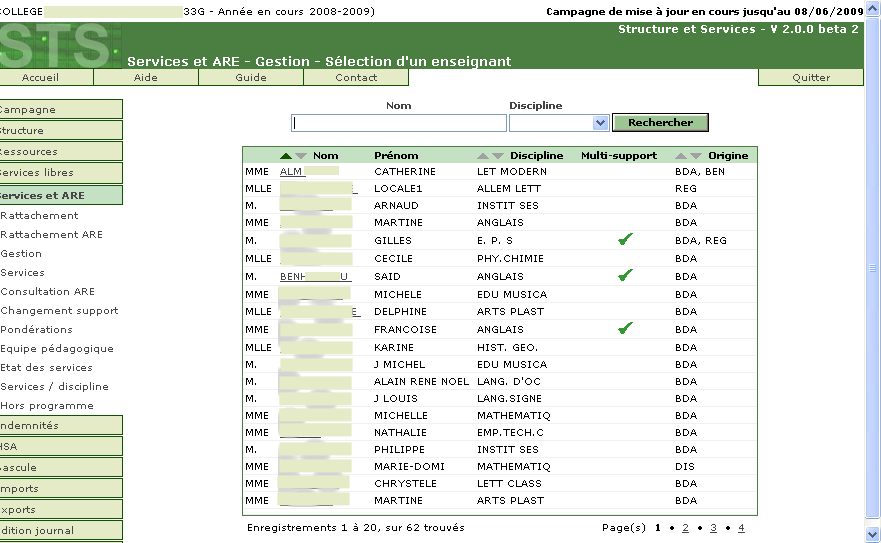This screenshot has height=543, width=881.
Task: Click the page scrollbar down arrow
Action: (x=872, y=534)
